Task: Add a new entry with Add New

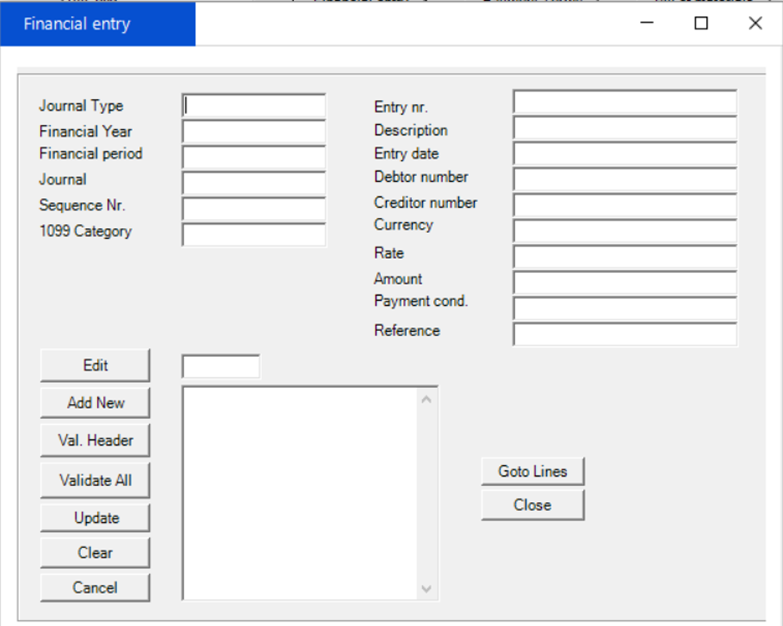Action: coord(95,403)
